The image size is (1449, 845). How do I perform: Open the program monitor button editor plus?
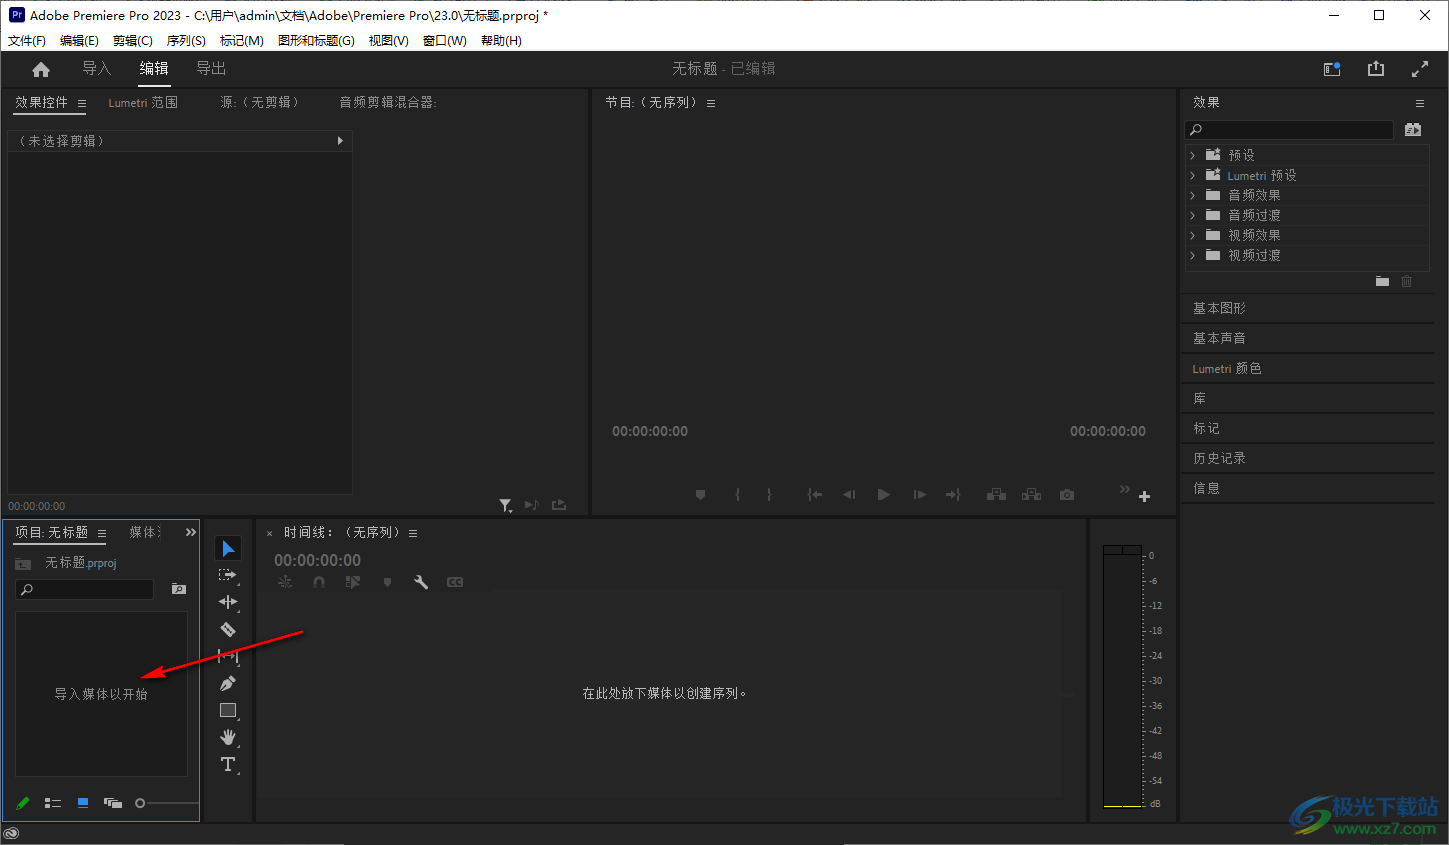(x=1145, y=497)
